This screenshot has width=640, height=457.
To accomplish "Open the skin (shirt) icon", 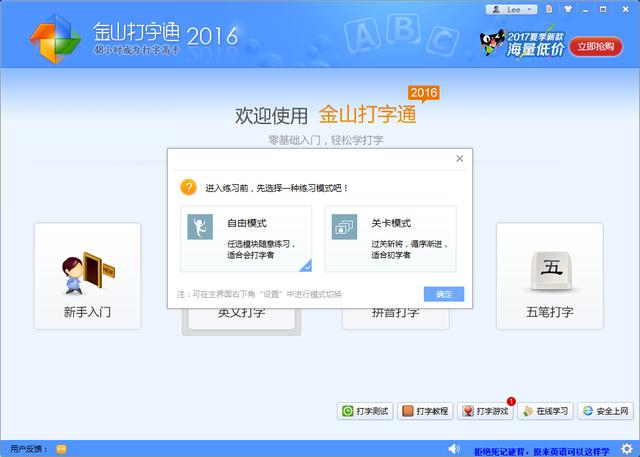I will click(x=568, y=9).
